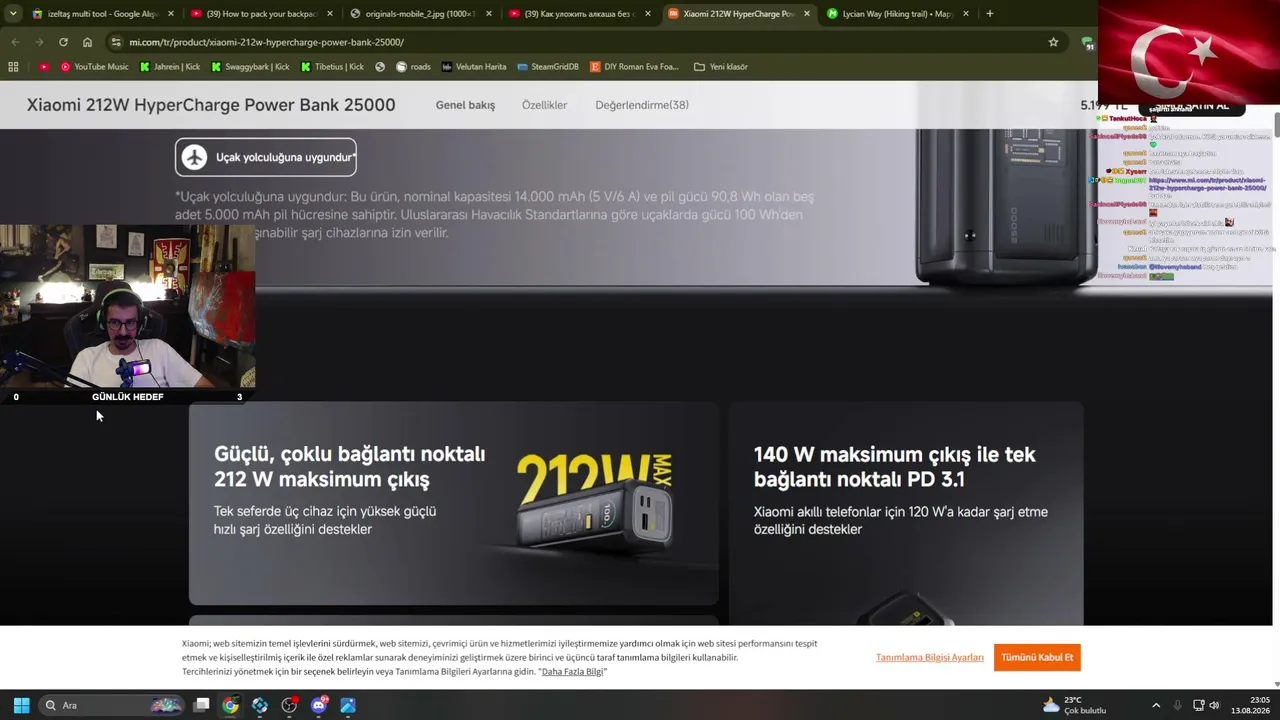Show hidden system tray icons
This screenshot has height=720, width=1280.
(x=1156, y=705)
